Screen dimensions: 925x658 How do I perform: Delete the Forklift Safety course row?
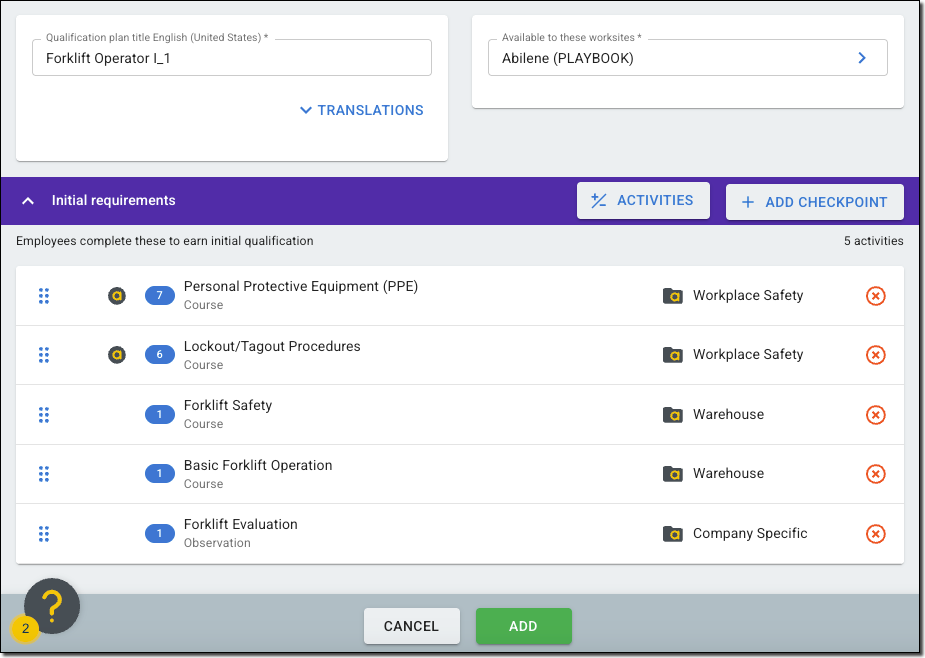point(875,415)
